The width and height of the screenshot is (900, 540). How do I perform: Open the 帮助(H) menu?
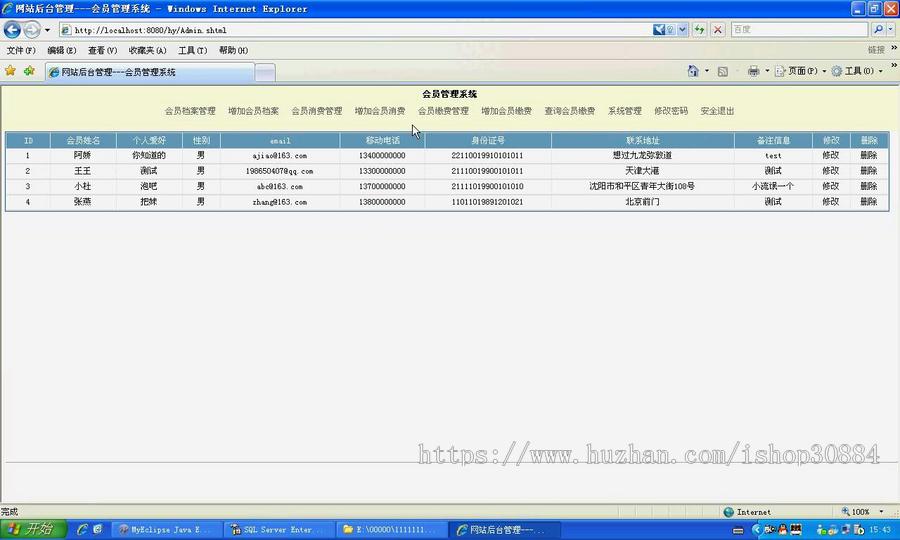(x=233, y=50)
